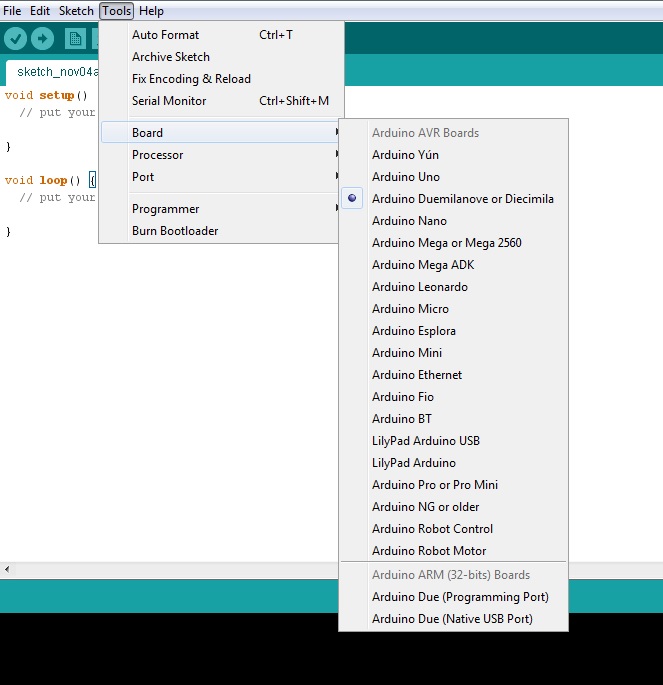Select Arduino Uno board

pyautogui.click(x=453, y=176)
